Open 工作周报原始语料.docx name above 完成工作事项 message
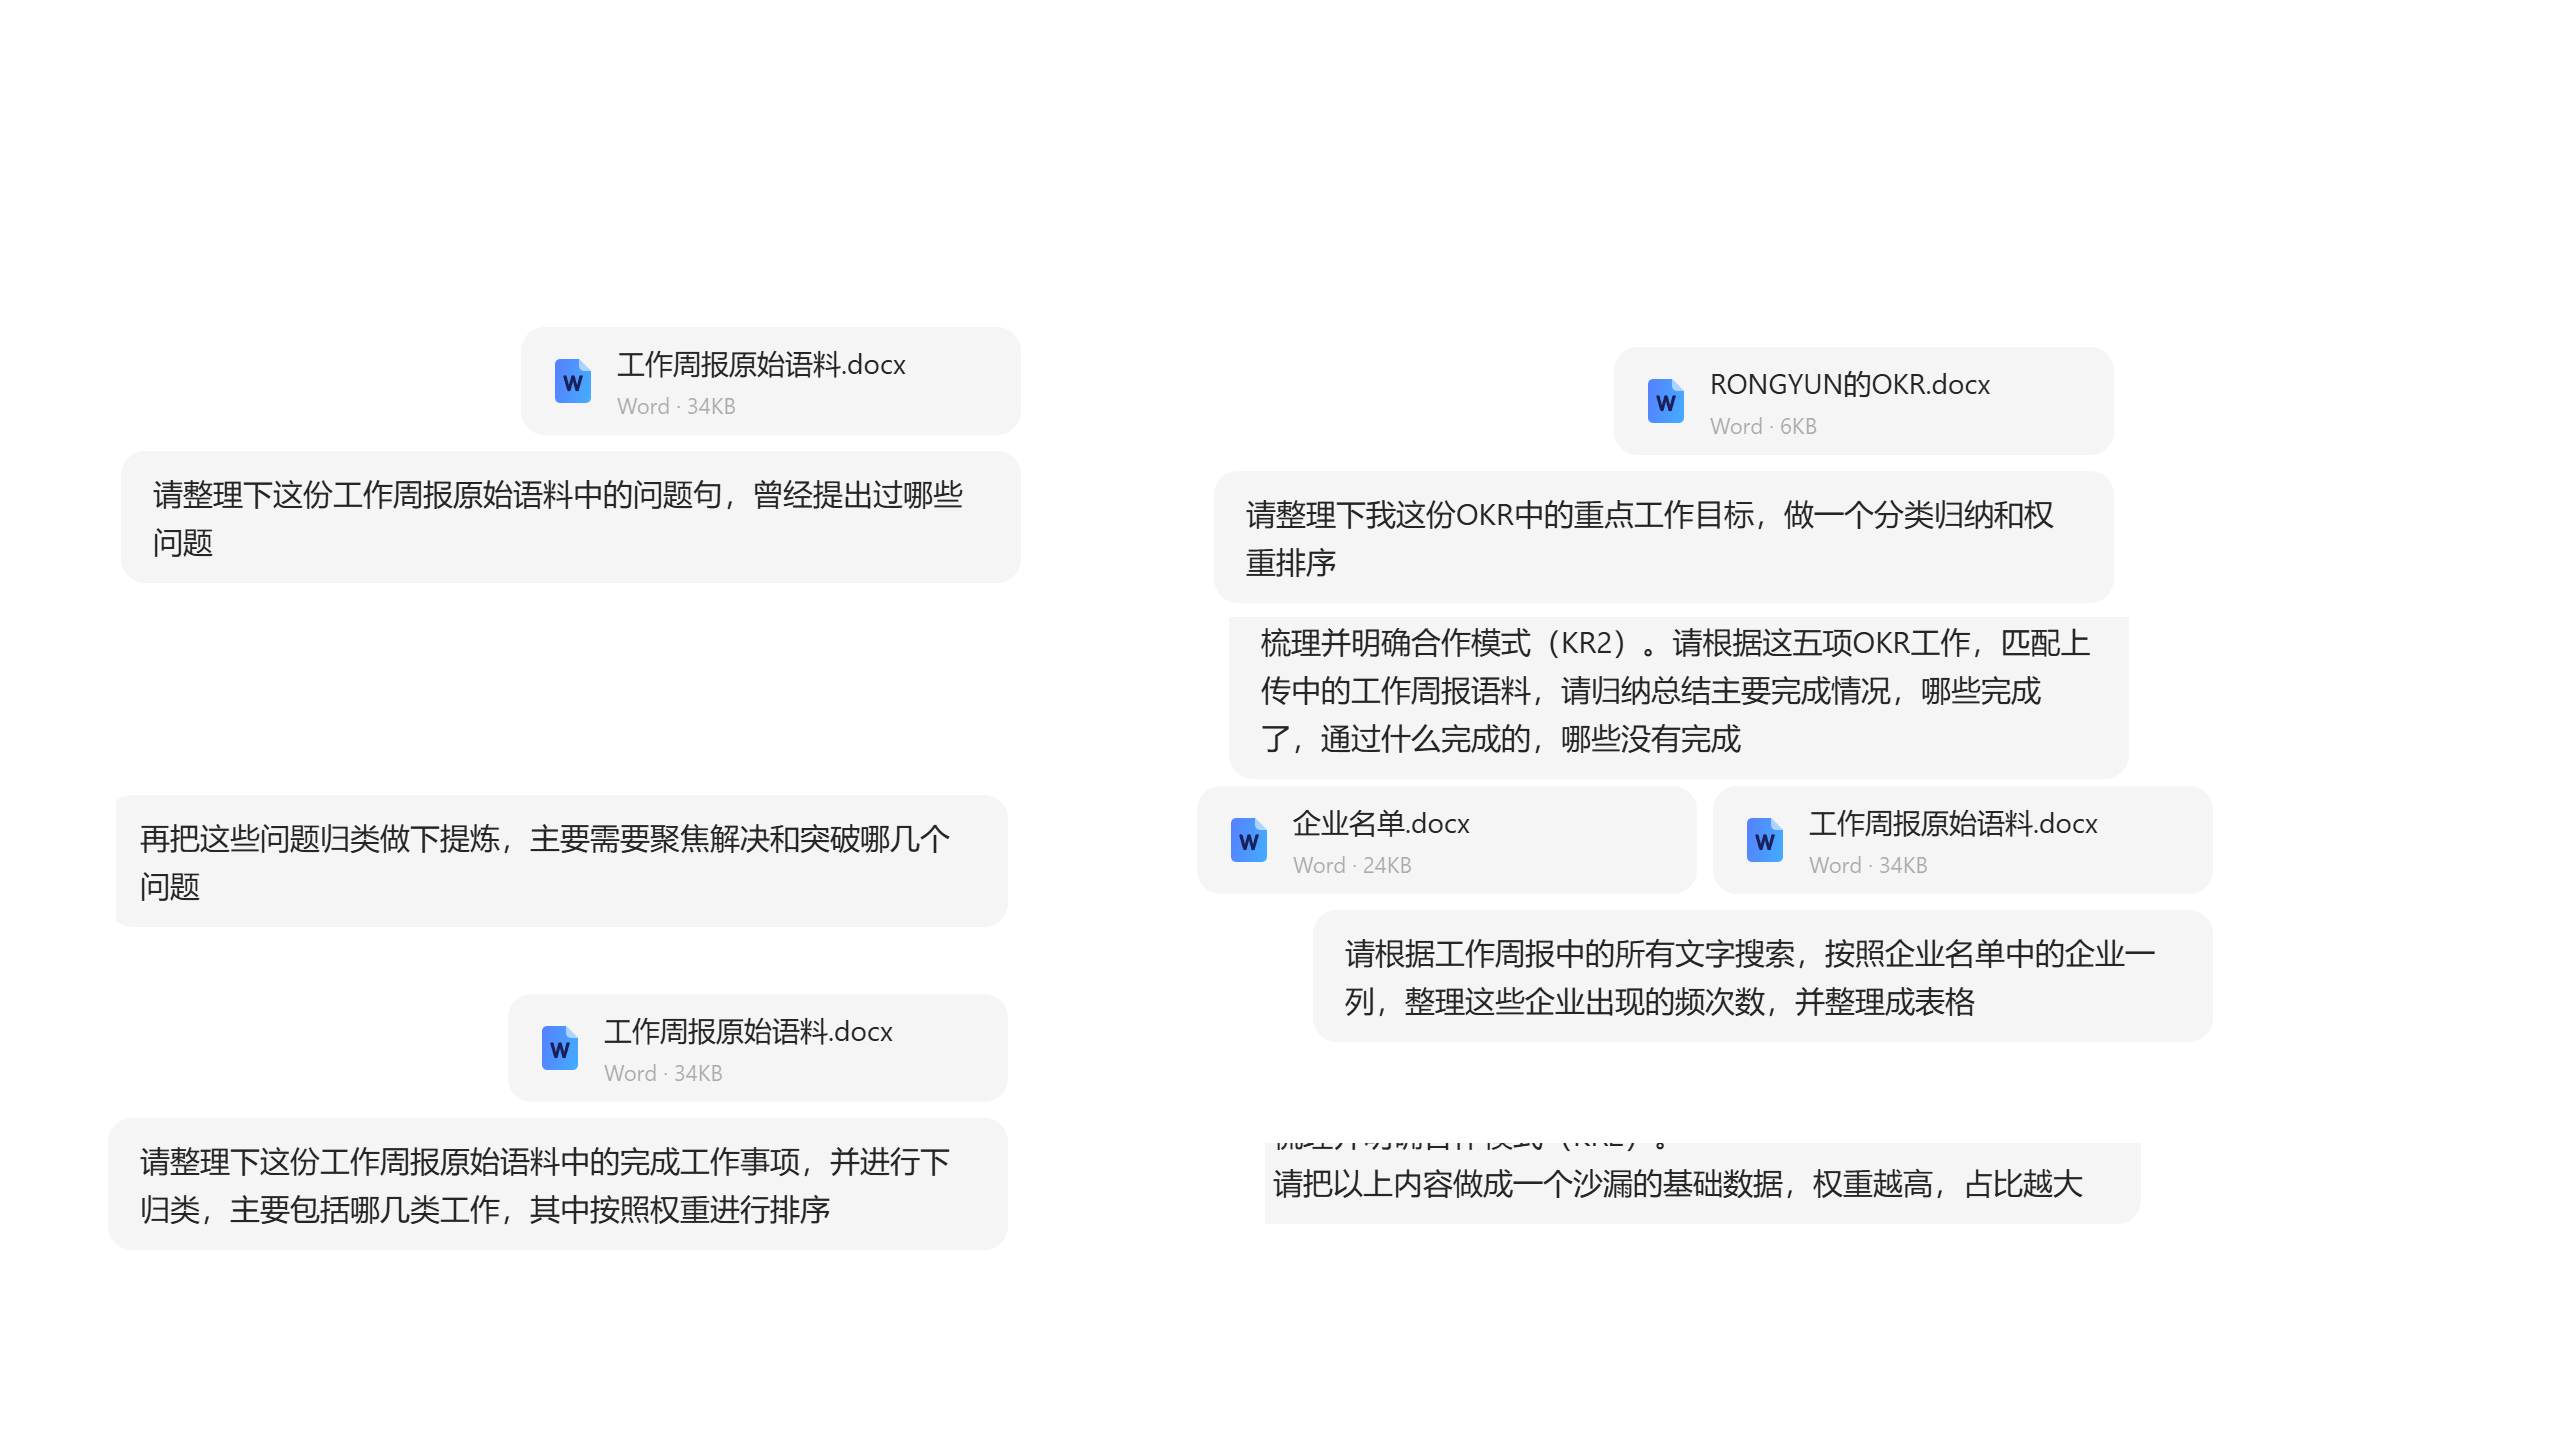This screenshot has width=2560, height=1440. click(747, 1031)
